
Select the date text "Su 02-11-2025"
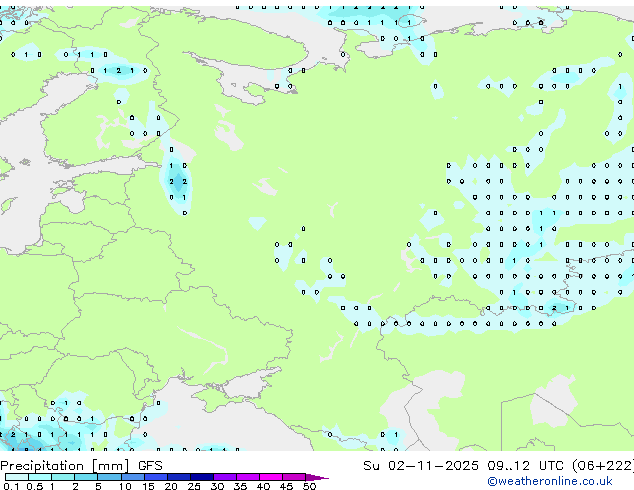pyautogui.click(x=421, y=466)
